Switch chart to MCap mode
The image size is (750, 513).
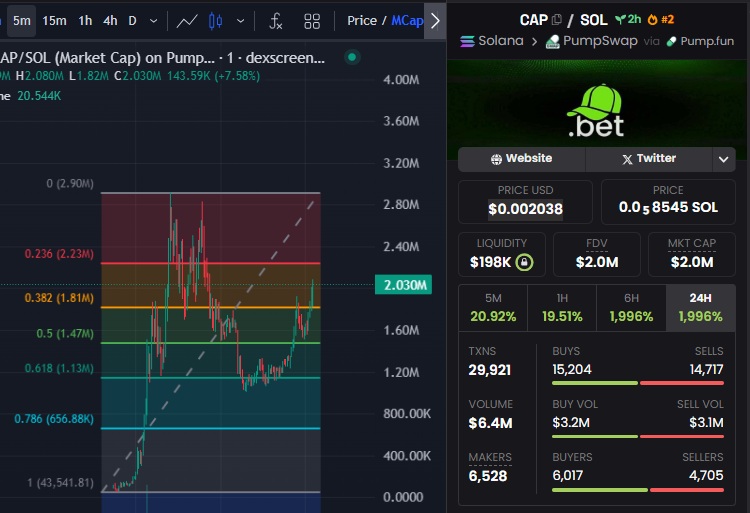coord(407,21)
